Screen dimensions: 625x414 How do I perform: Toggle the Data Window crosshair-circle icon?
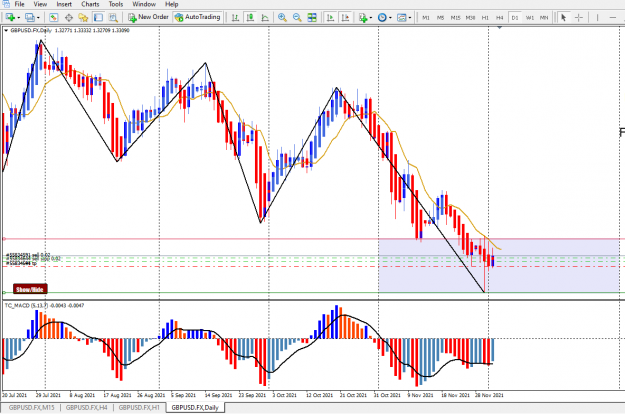tap(69, 18)
